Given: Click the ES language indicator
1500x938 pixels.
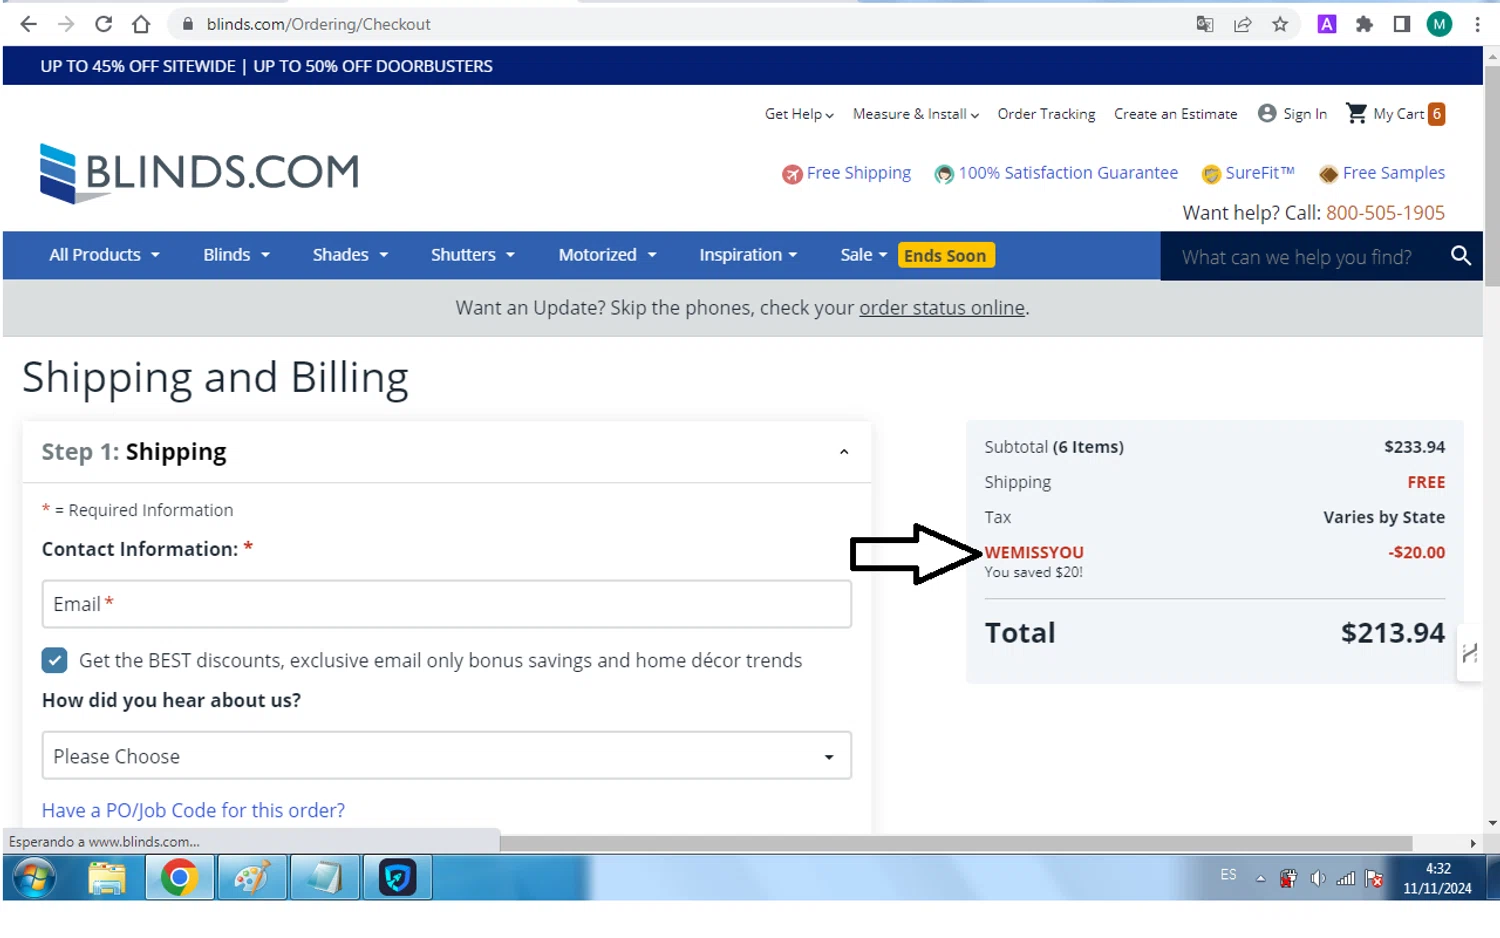Looking at the screenshot, I should [x=1228, y=875].
